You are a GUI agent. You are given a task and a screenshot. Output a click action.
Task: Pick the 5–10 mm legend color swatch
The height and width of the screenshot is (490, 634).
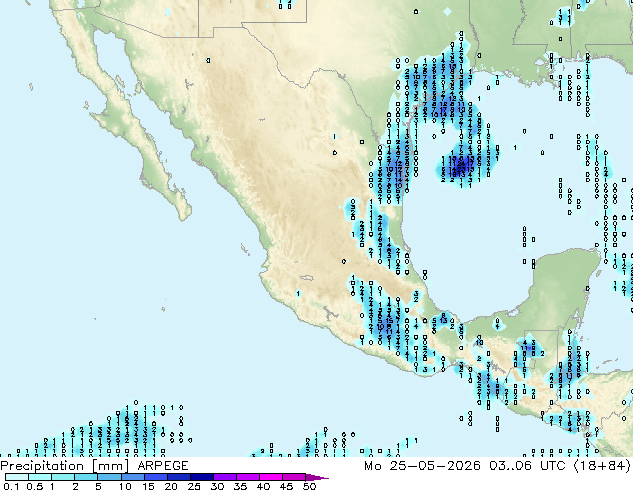[x=109, y=477]
